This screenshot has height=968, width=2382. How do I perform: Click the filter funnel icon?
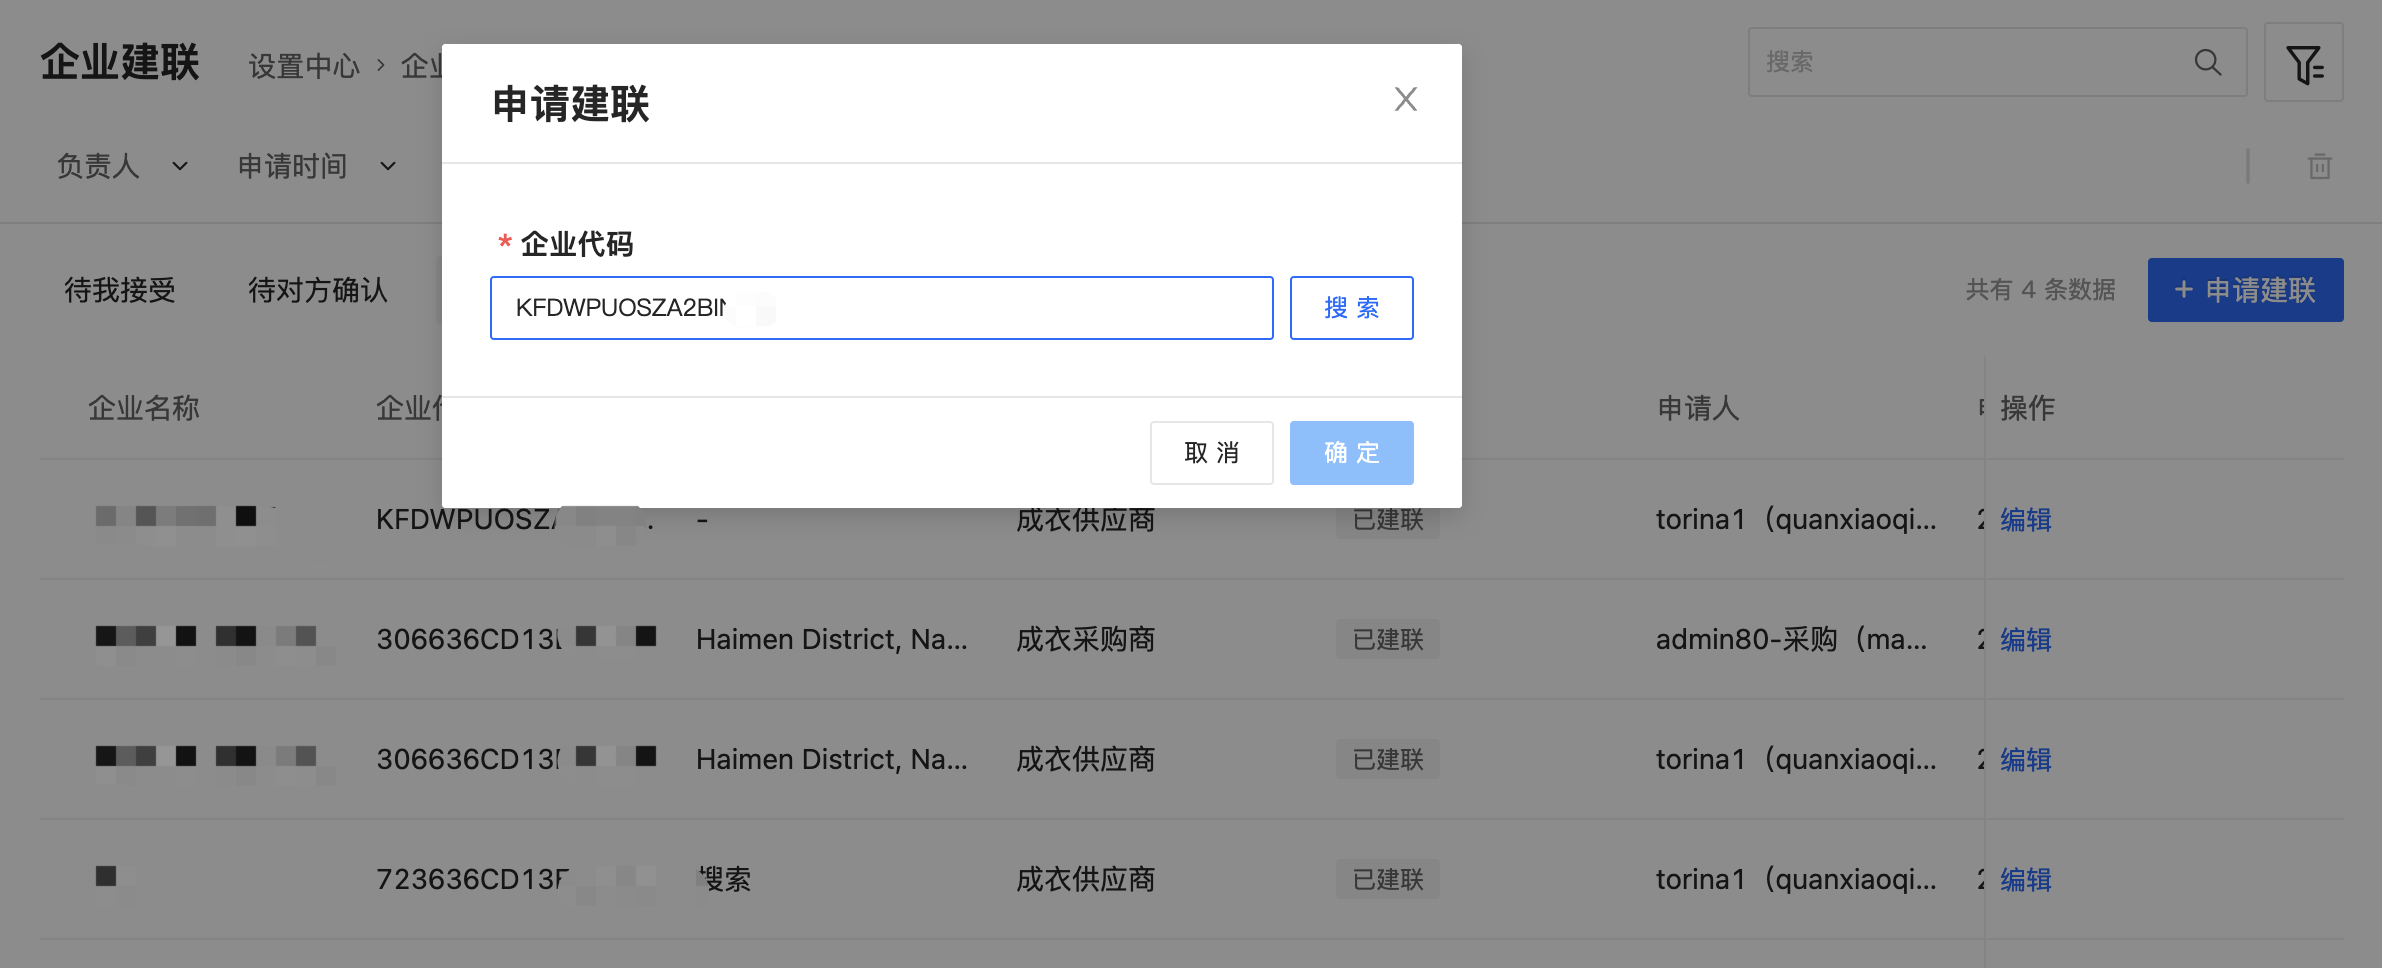2303,64
